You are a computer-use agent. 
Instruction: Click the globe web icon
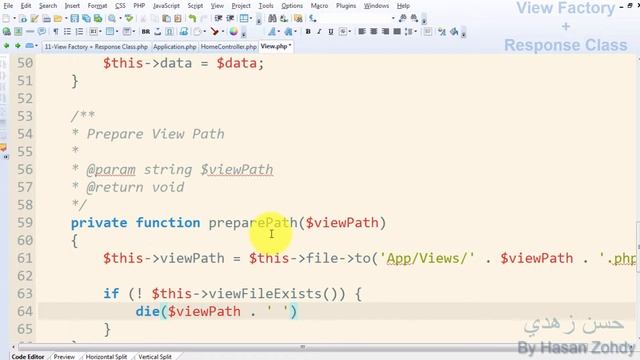coord(7,32)
